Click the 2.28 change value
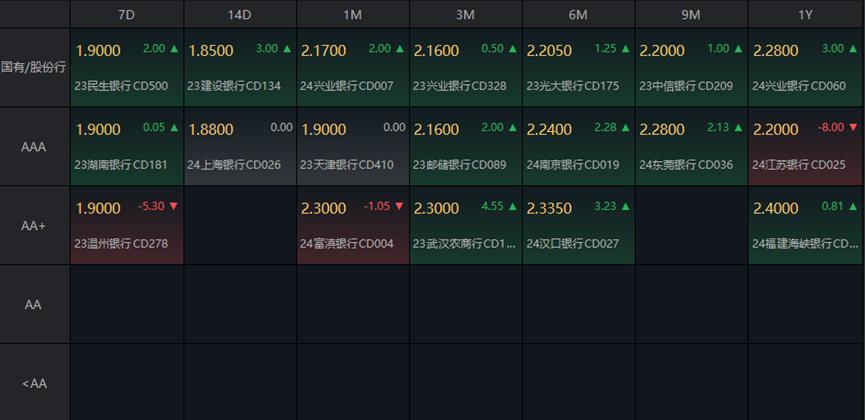The width and height of the screenshot is (865, 420). click(606, 127)
